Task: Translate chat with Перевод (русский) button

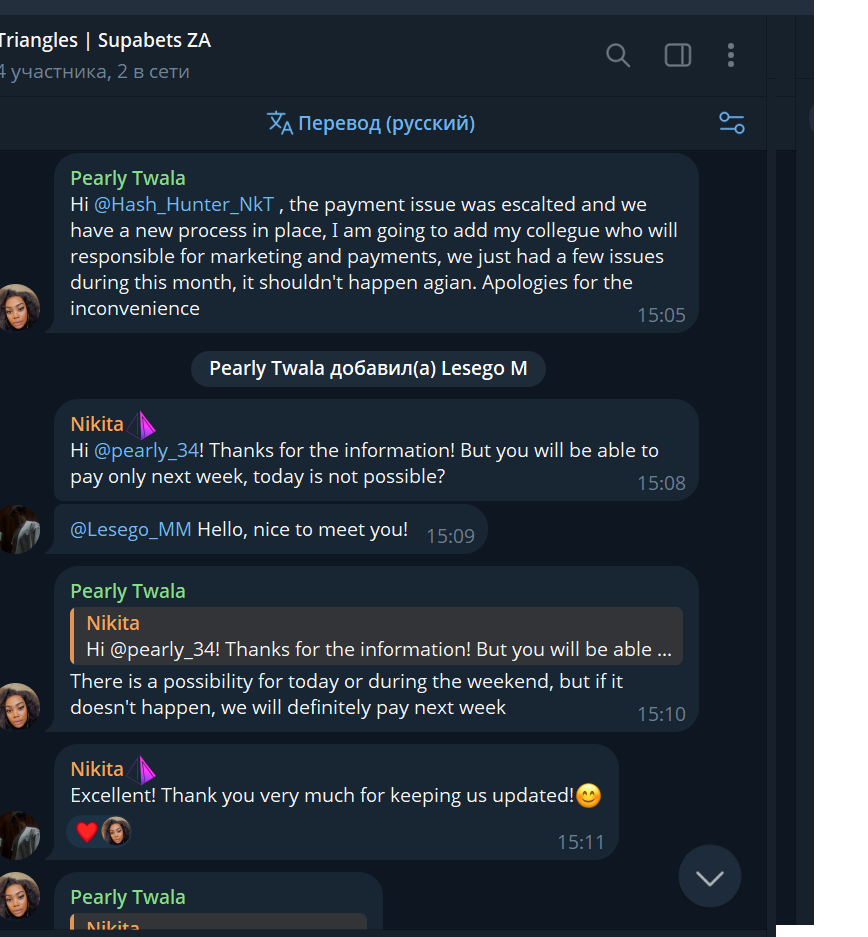Action: (386, 123)
